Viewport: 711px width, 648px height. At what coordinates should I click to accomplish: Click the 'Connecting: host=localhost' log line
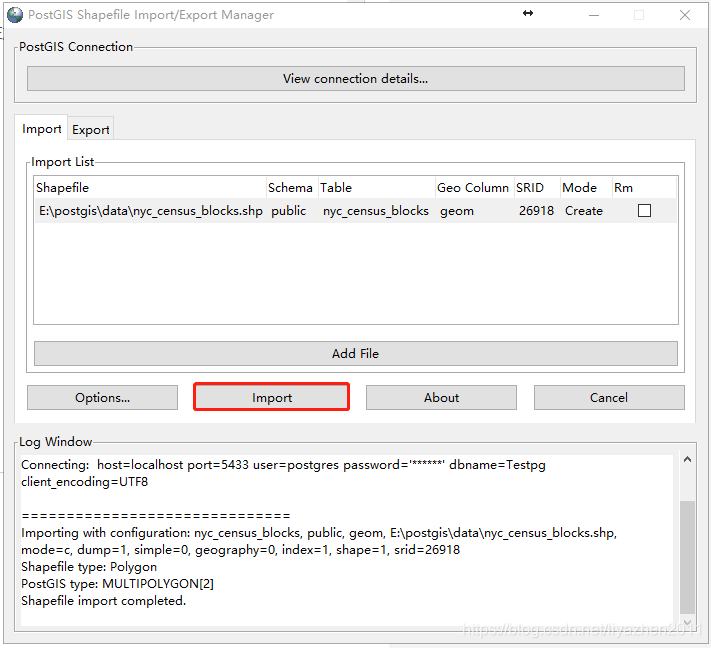[283, 465]
